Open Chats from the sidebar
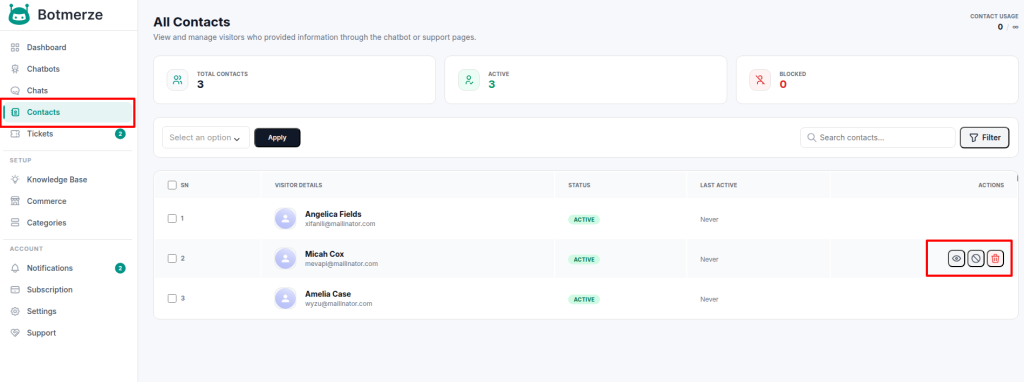 point(69,91)
